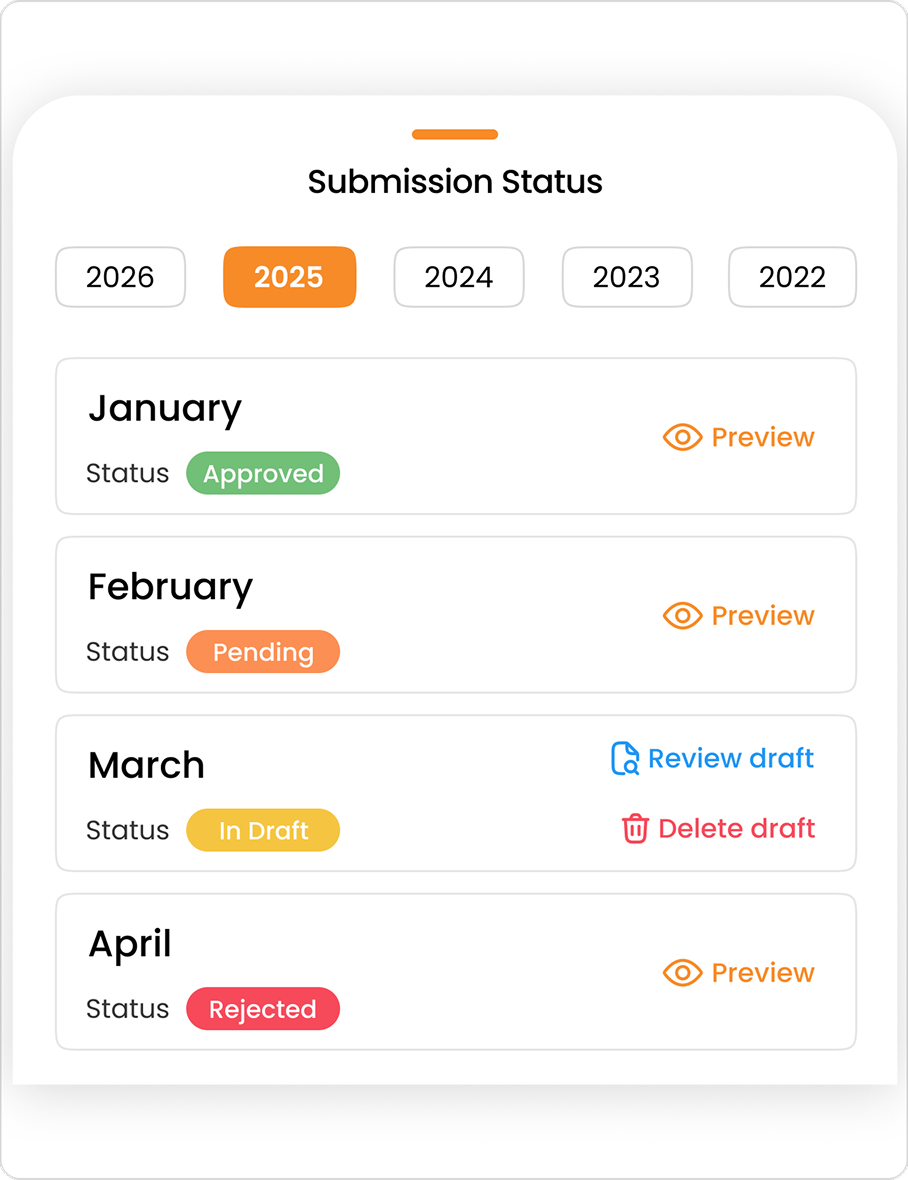
Task: Click the Review draft document icon
Action: point(625,759)
